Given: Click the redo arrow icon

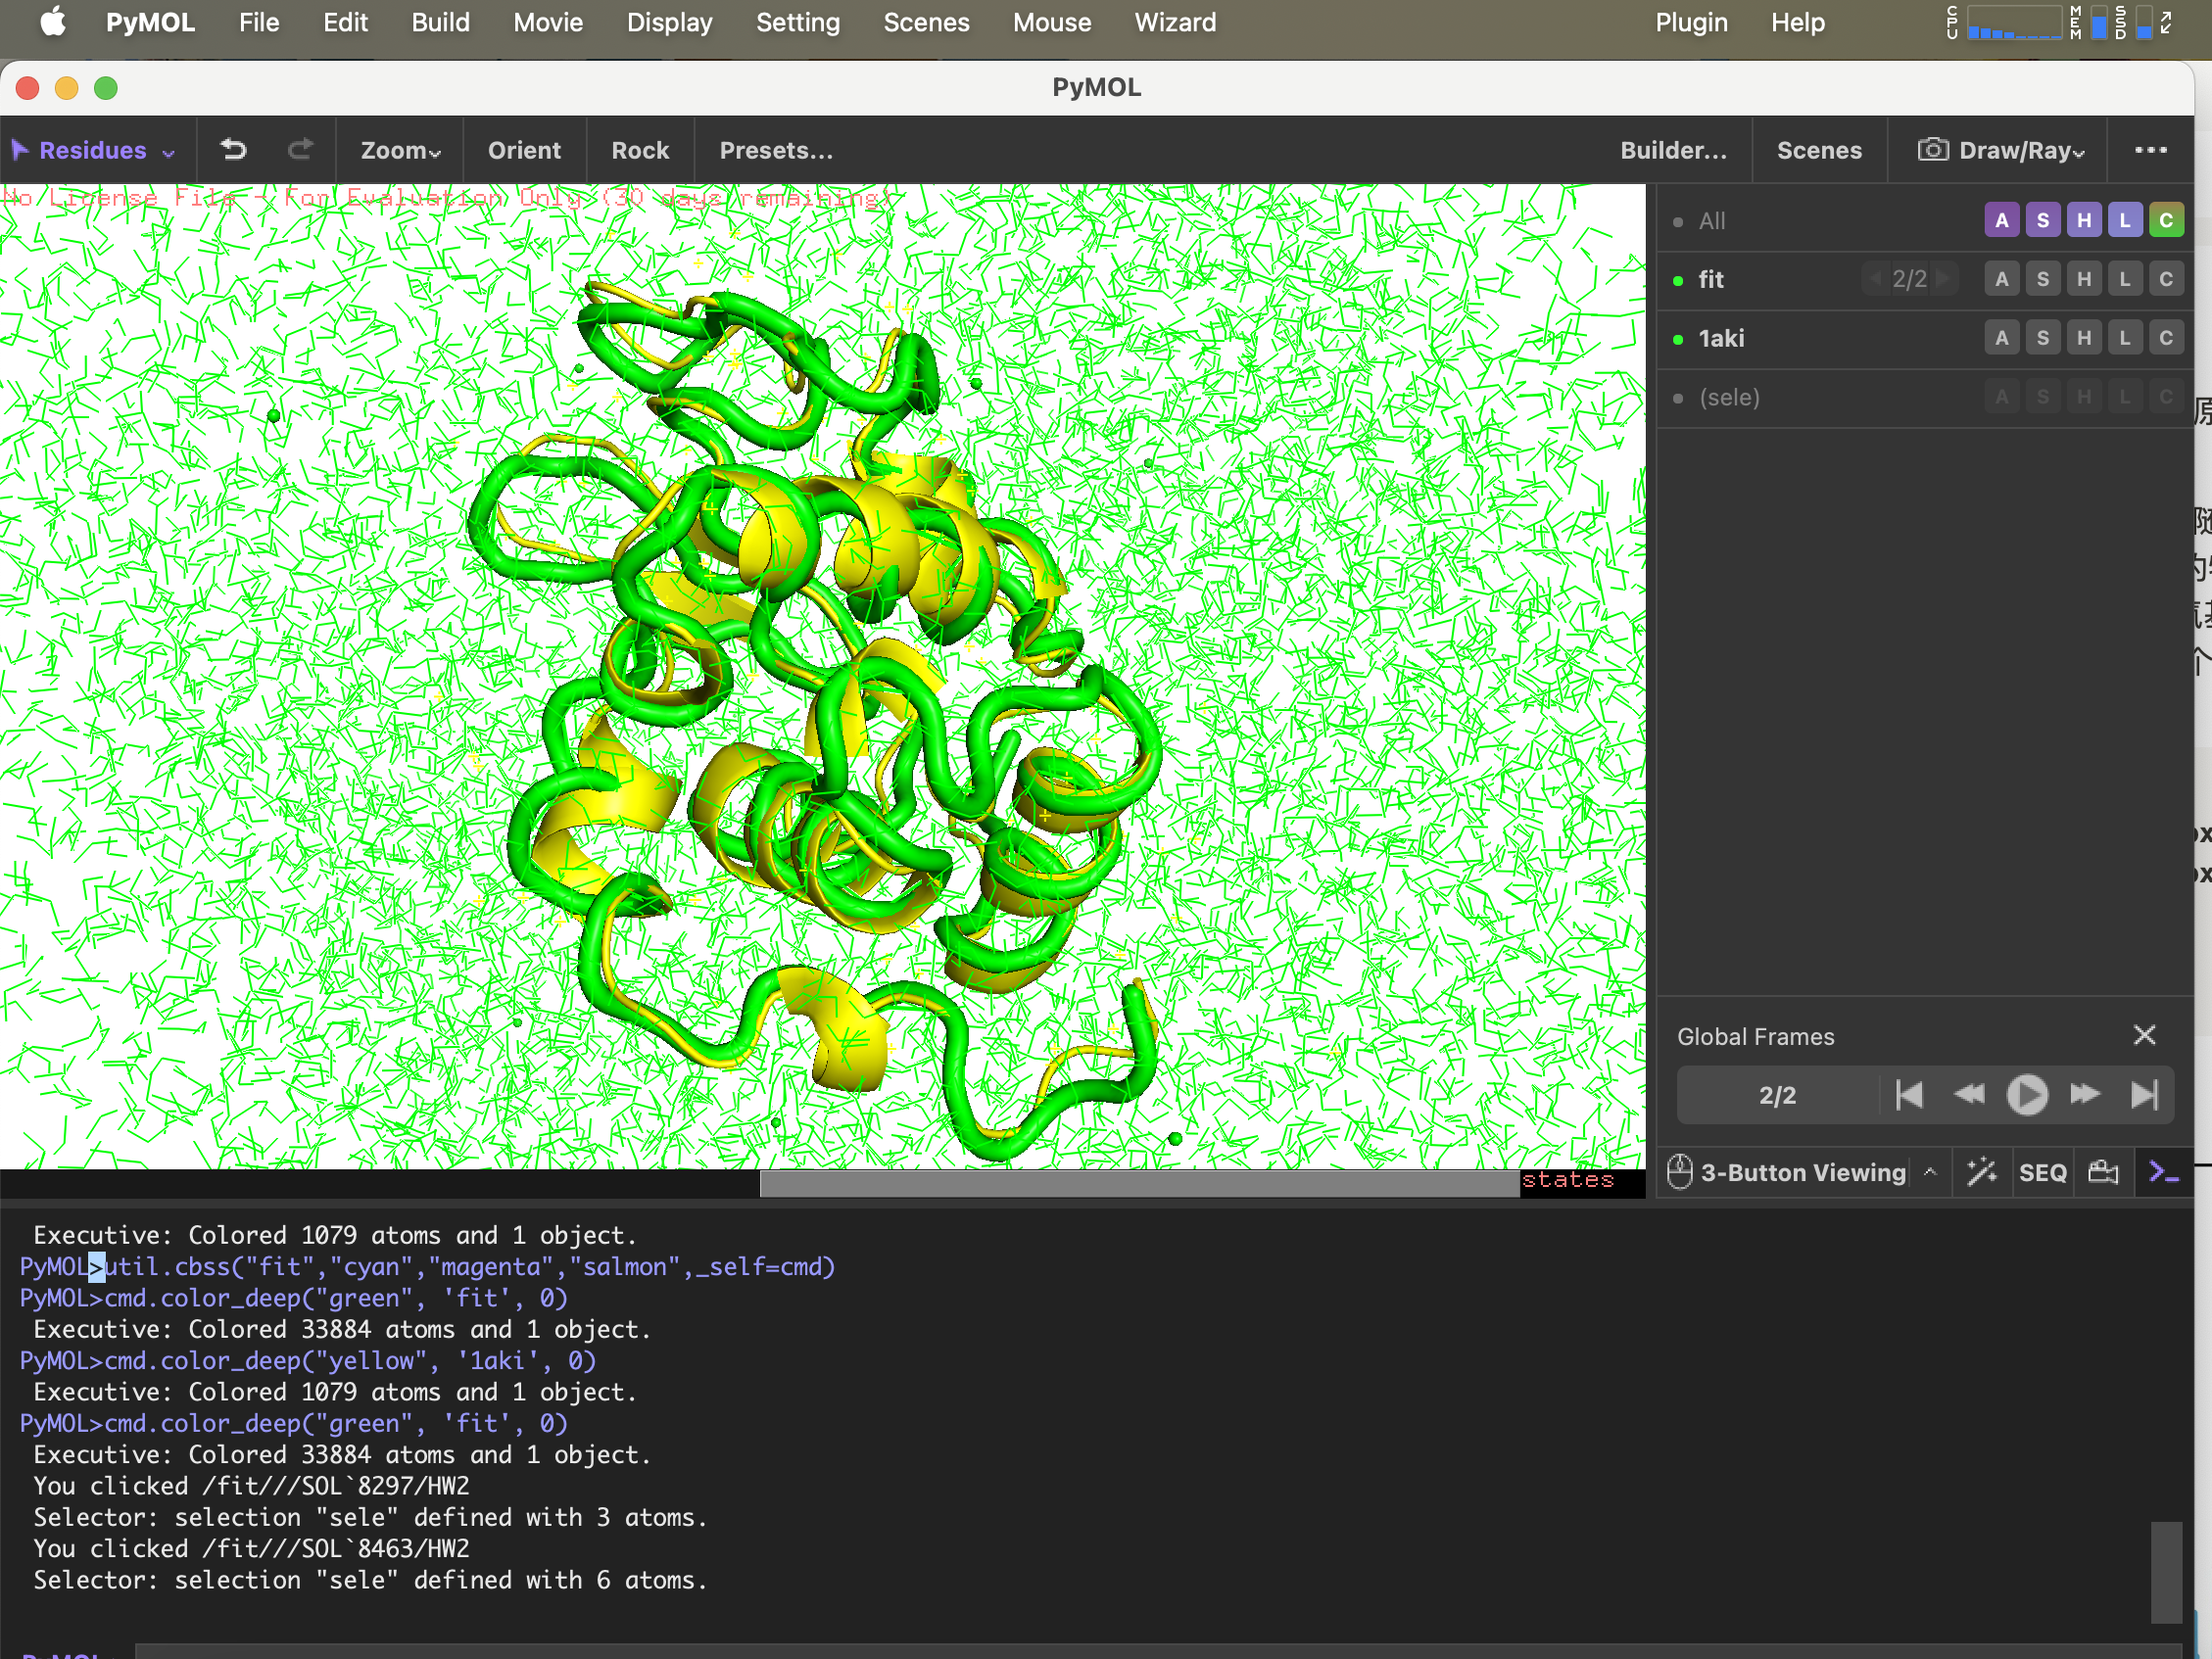Looking at the screenshot, I should tap(300, 150).
